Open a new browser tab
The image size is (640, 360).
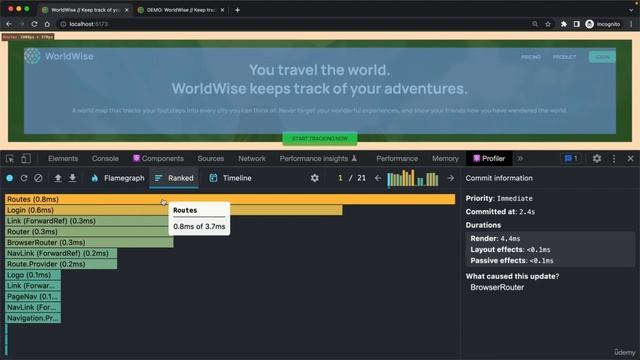click(238, 10)
